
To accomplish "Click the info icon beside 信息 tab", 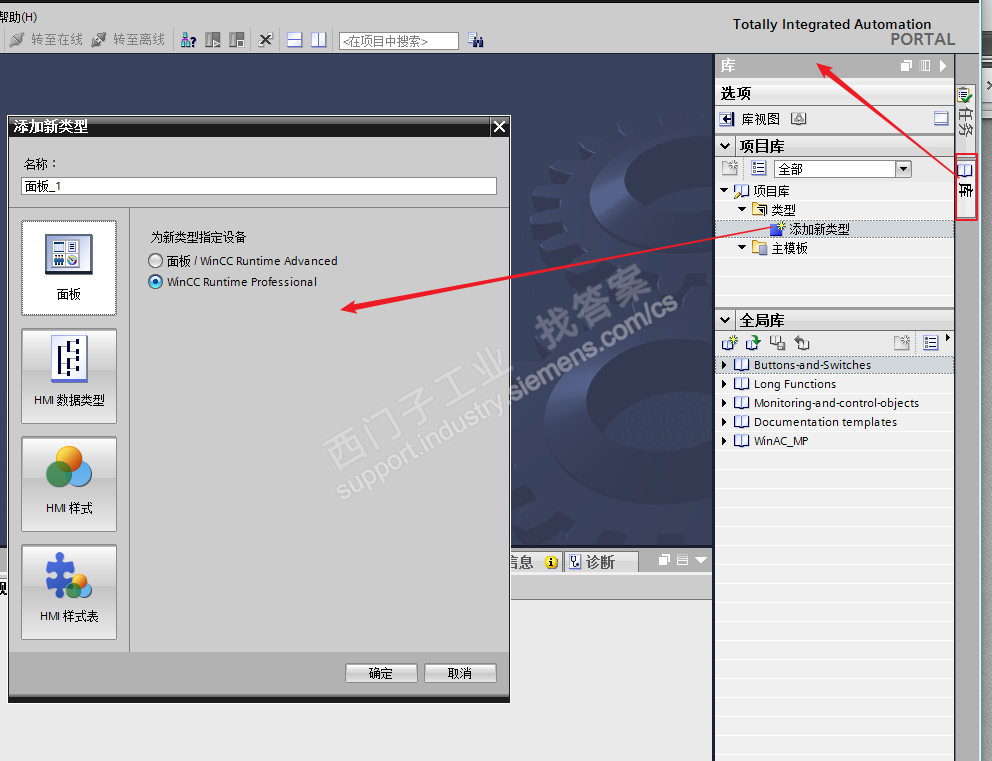I will [x=552, y=562].
